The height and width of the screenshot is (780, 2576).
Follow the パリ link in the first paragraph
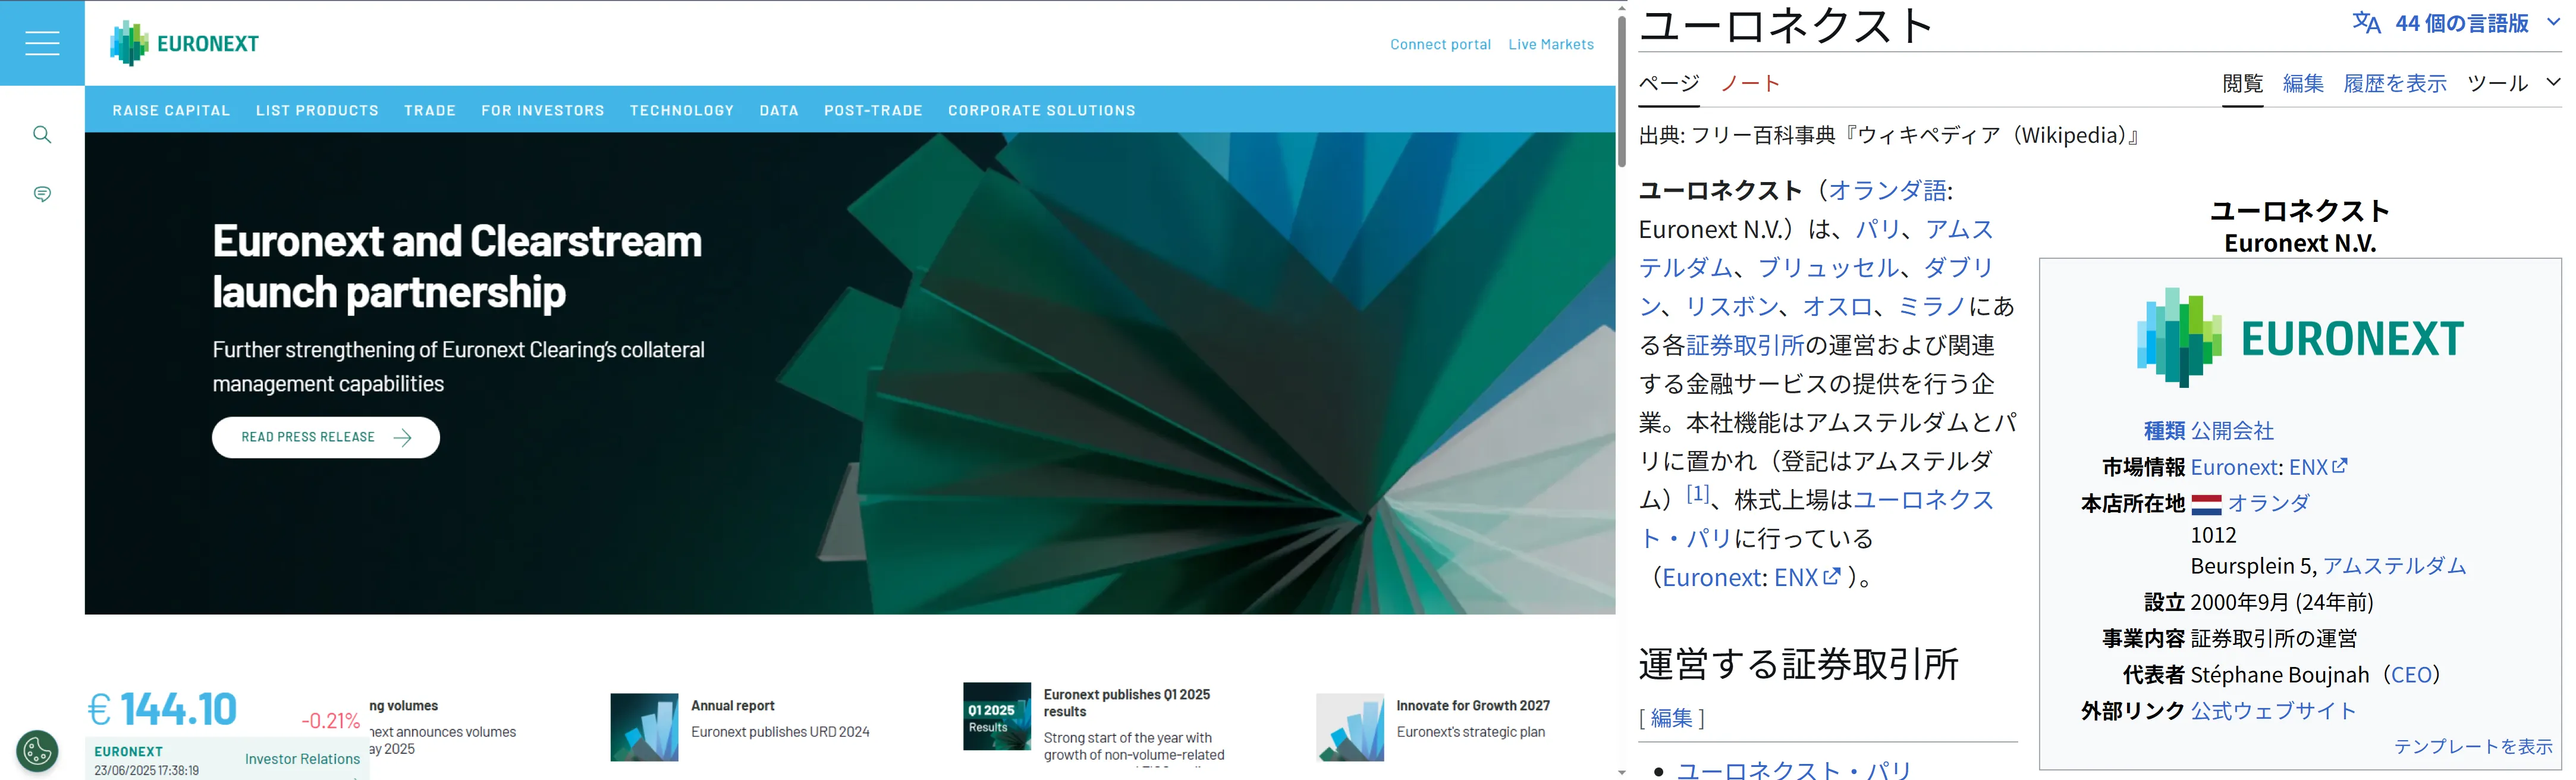(x=1878, y=229)
